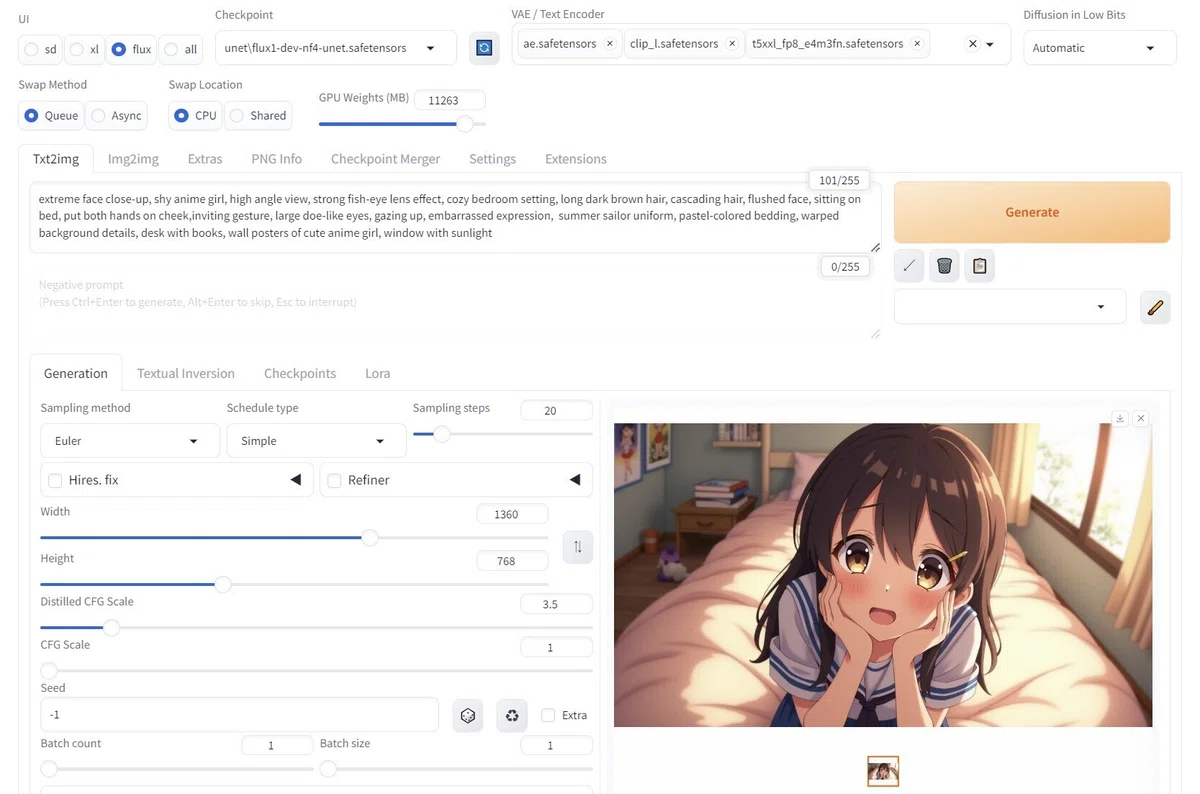Click into the positive prompt text area
This screenshot has height=794, width=1200.
click(455, 217)
